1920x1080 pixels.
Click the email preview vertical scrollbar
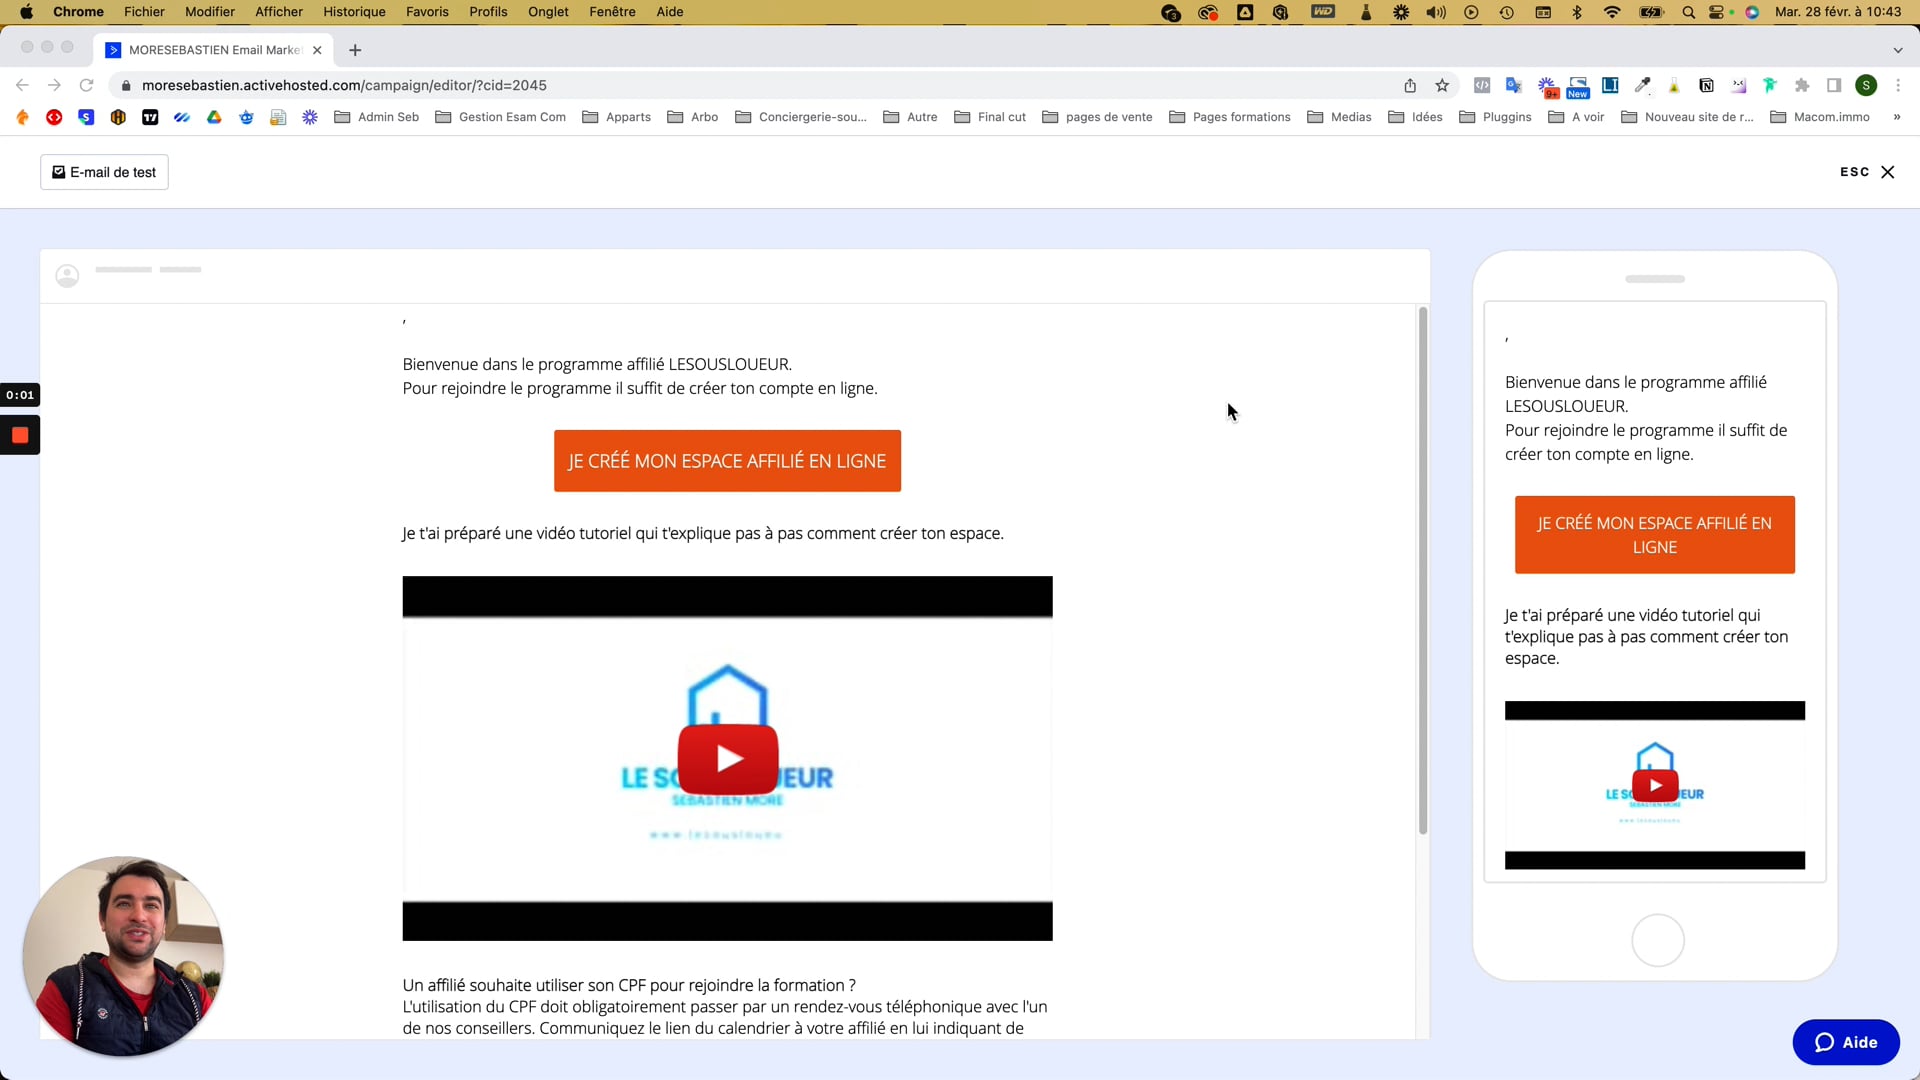click(x=1422, y=570)
